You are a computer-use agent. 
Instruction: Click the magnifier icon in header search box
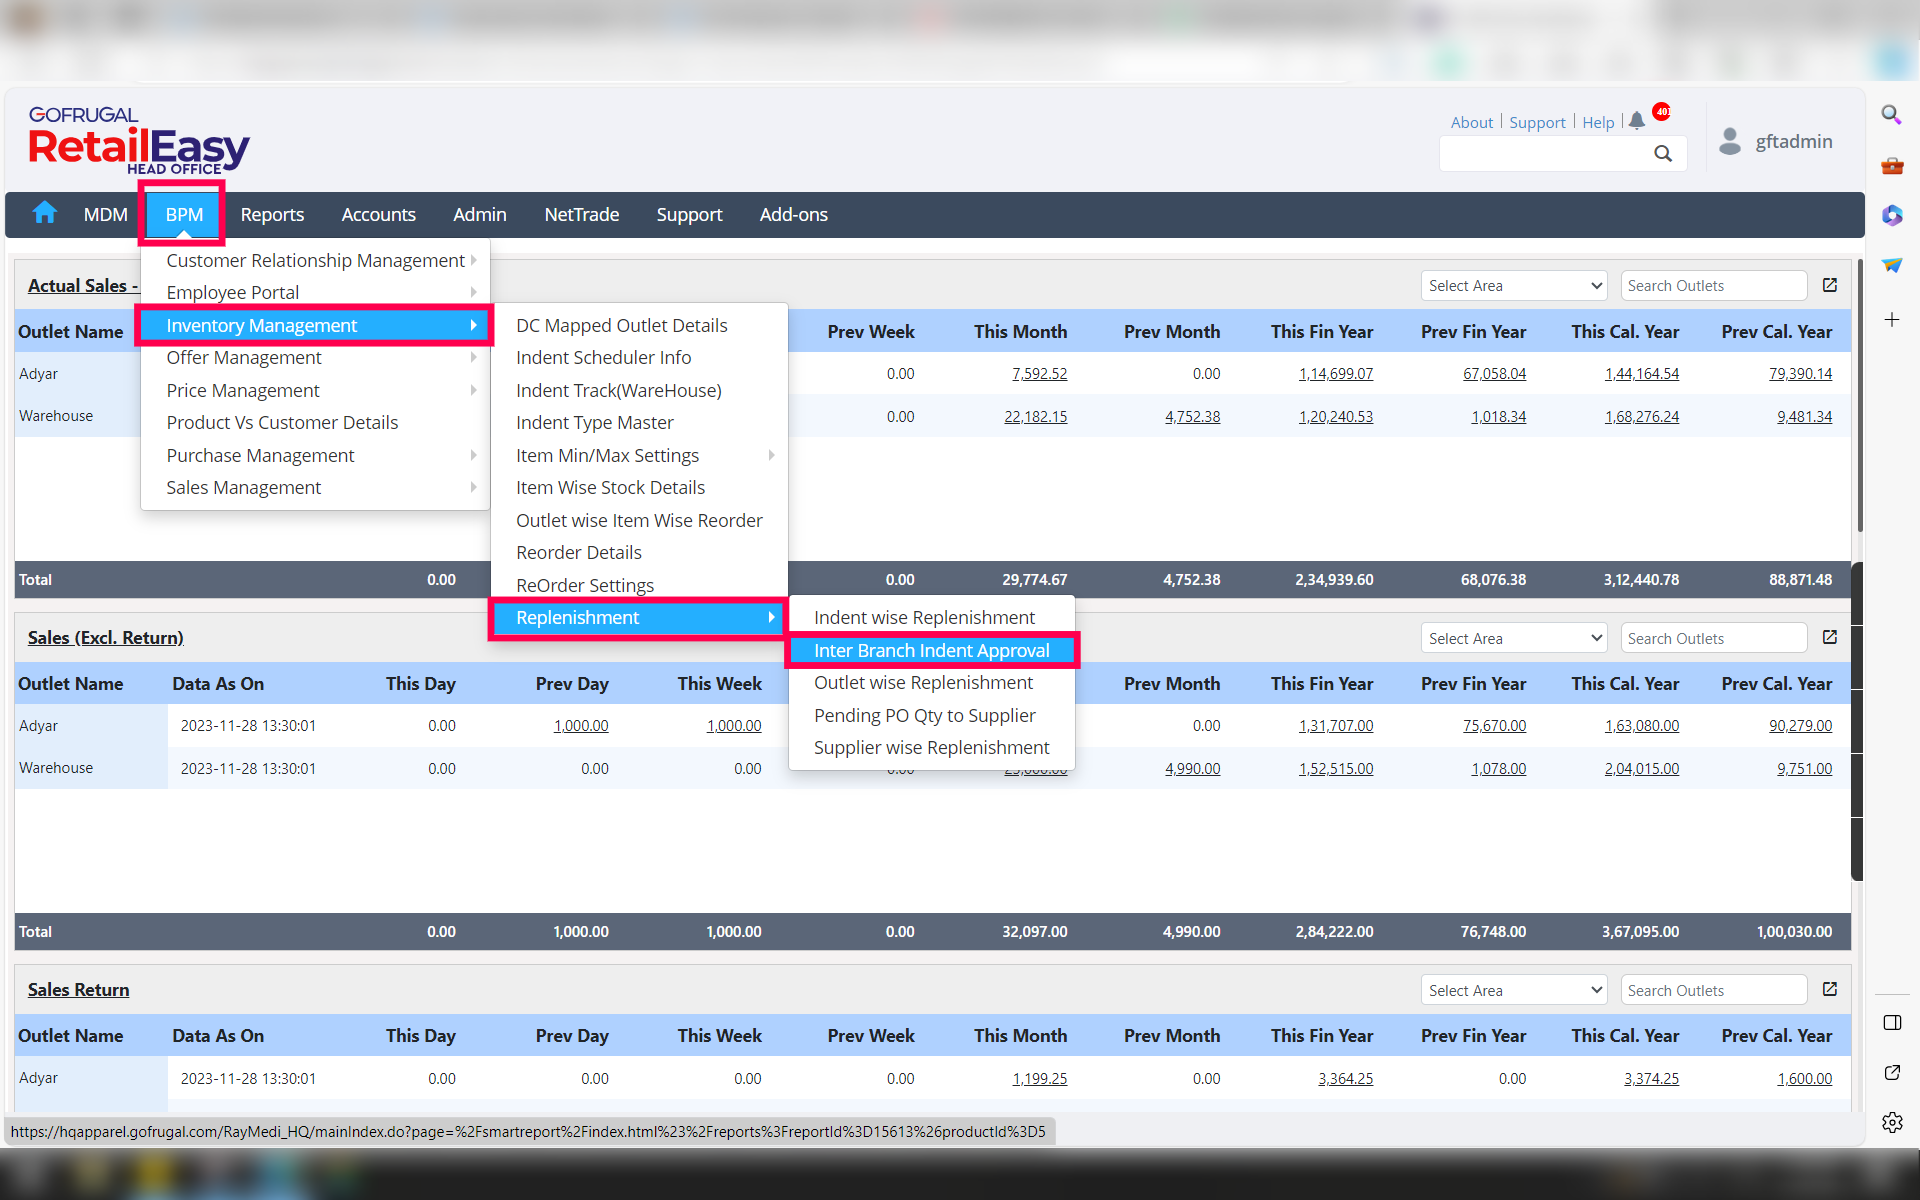pos(1662,153)
